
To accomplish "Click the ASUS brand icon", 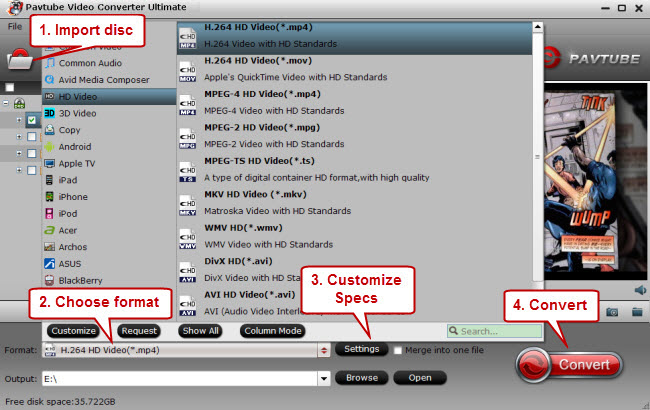I will pos(49,264).
